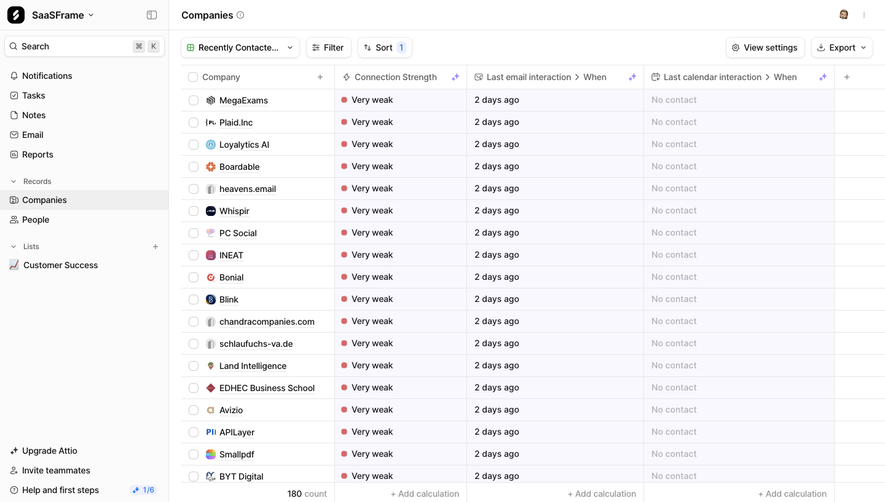Click the info icon next to Companies title
The height and width of the screenshot is (502, 885).
coord(240,15)
